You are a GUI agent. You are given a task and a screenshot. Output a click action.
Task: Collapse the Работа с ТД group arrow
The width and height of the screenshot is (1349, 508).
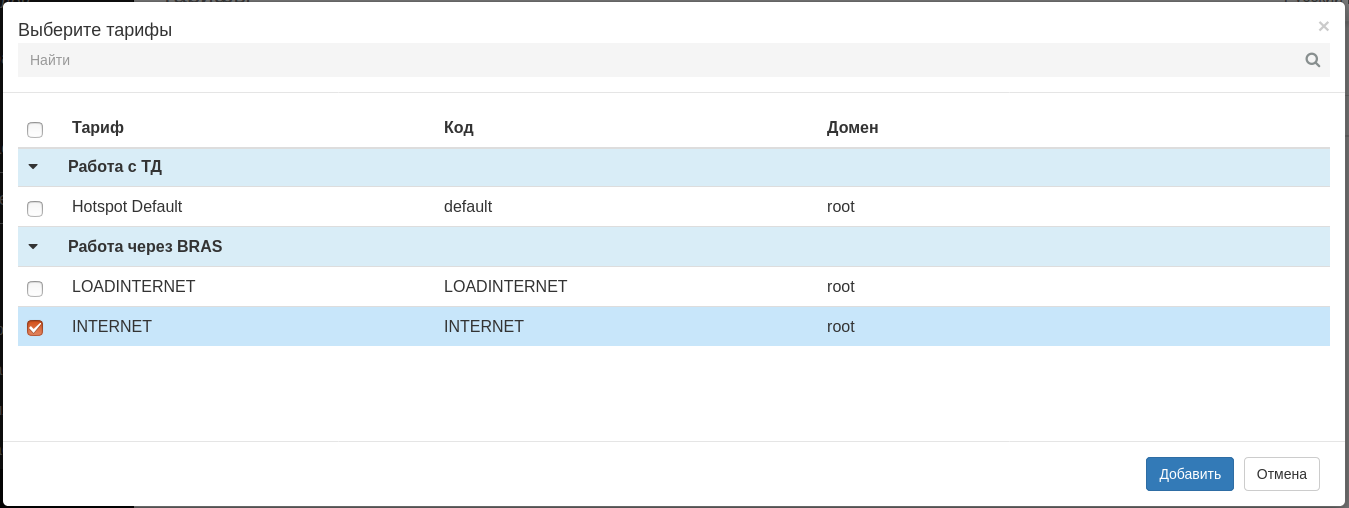click(33, 167)
